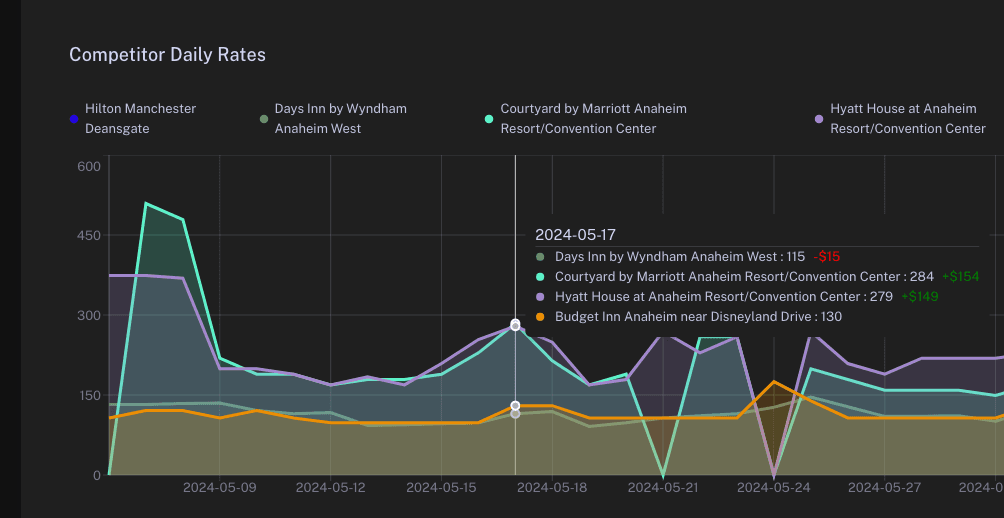
Task: Toggle Hyatt House at Anaheim legend entry
Action: pos(900,118)
